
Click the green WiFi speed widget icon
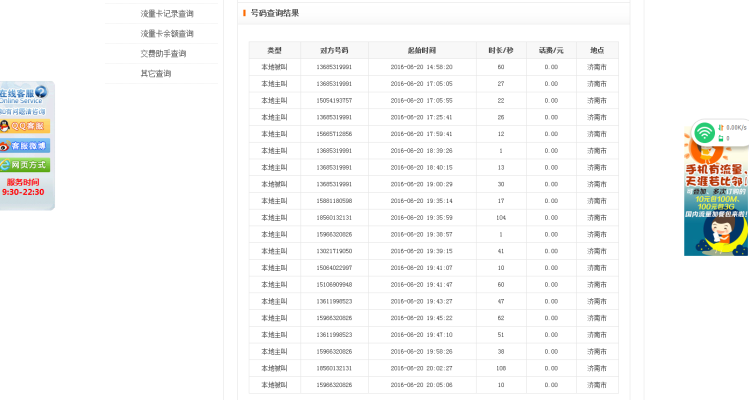pyautogui.click(x=705, y=132)
